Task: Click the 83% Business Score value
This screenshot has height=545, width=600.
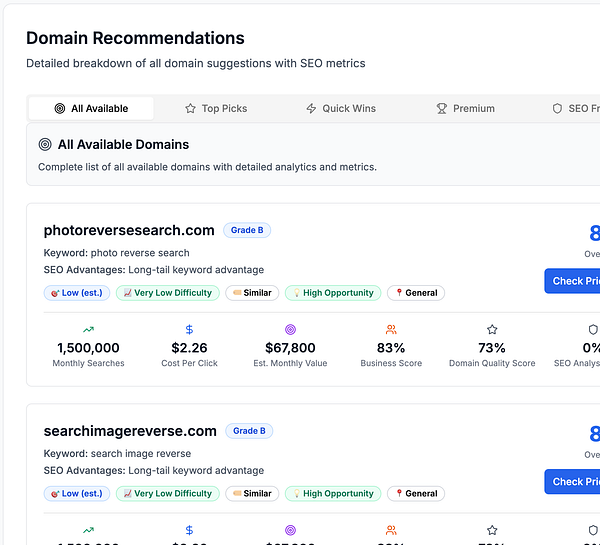Action: click(x=391, y=348)
